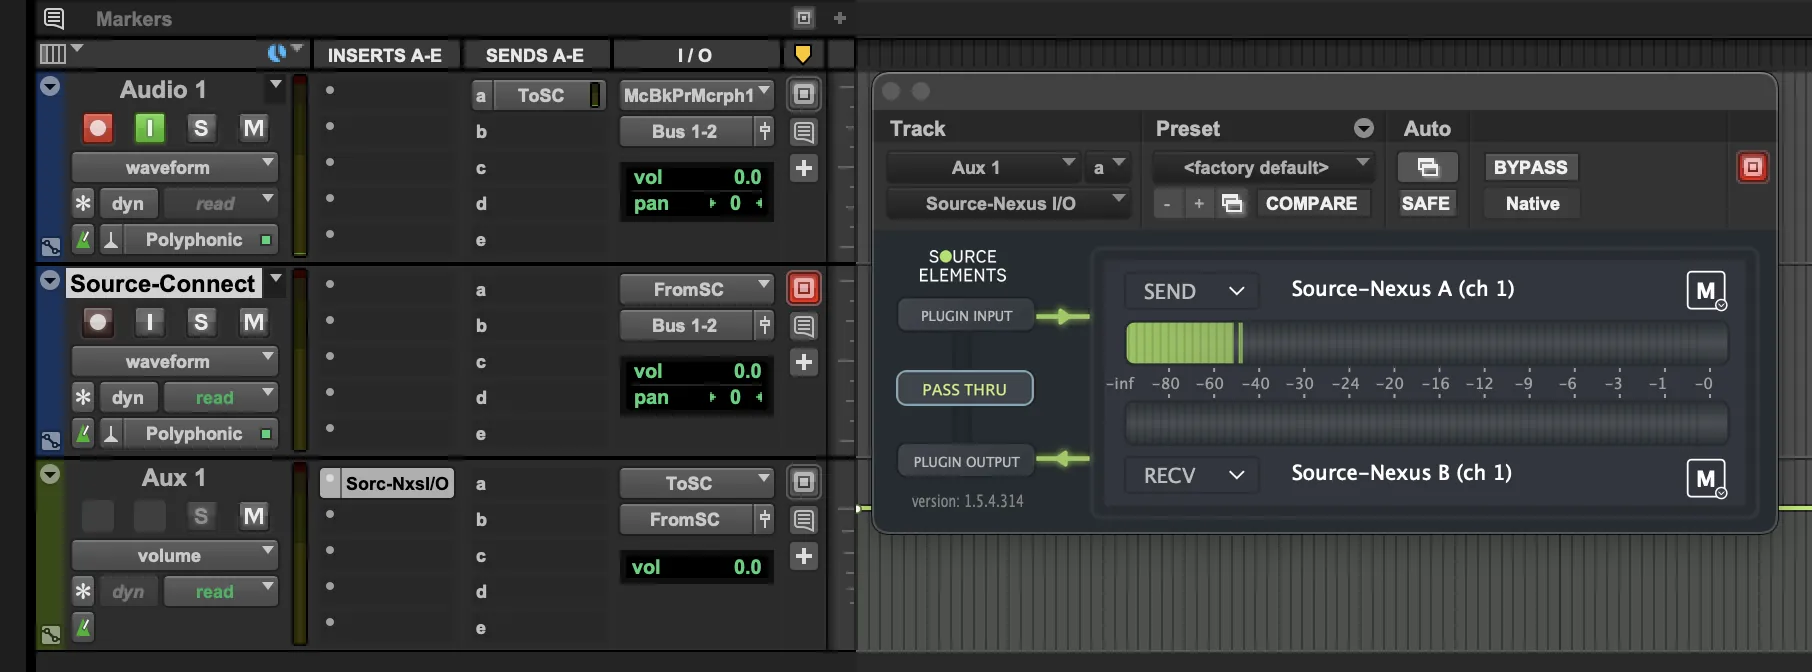Click the SEND level meter bar
Screen dimensions: 1812x672
coord(1427,343)
